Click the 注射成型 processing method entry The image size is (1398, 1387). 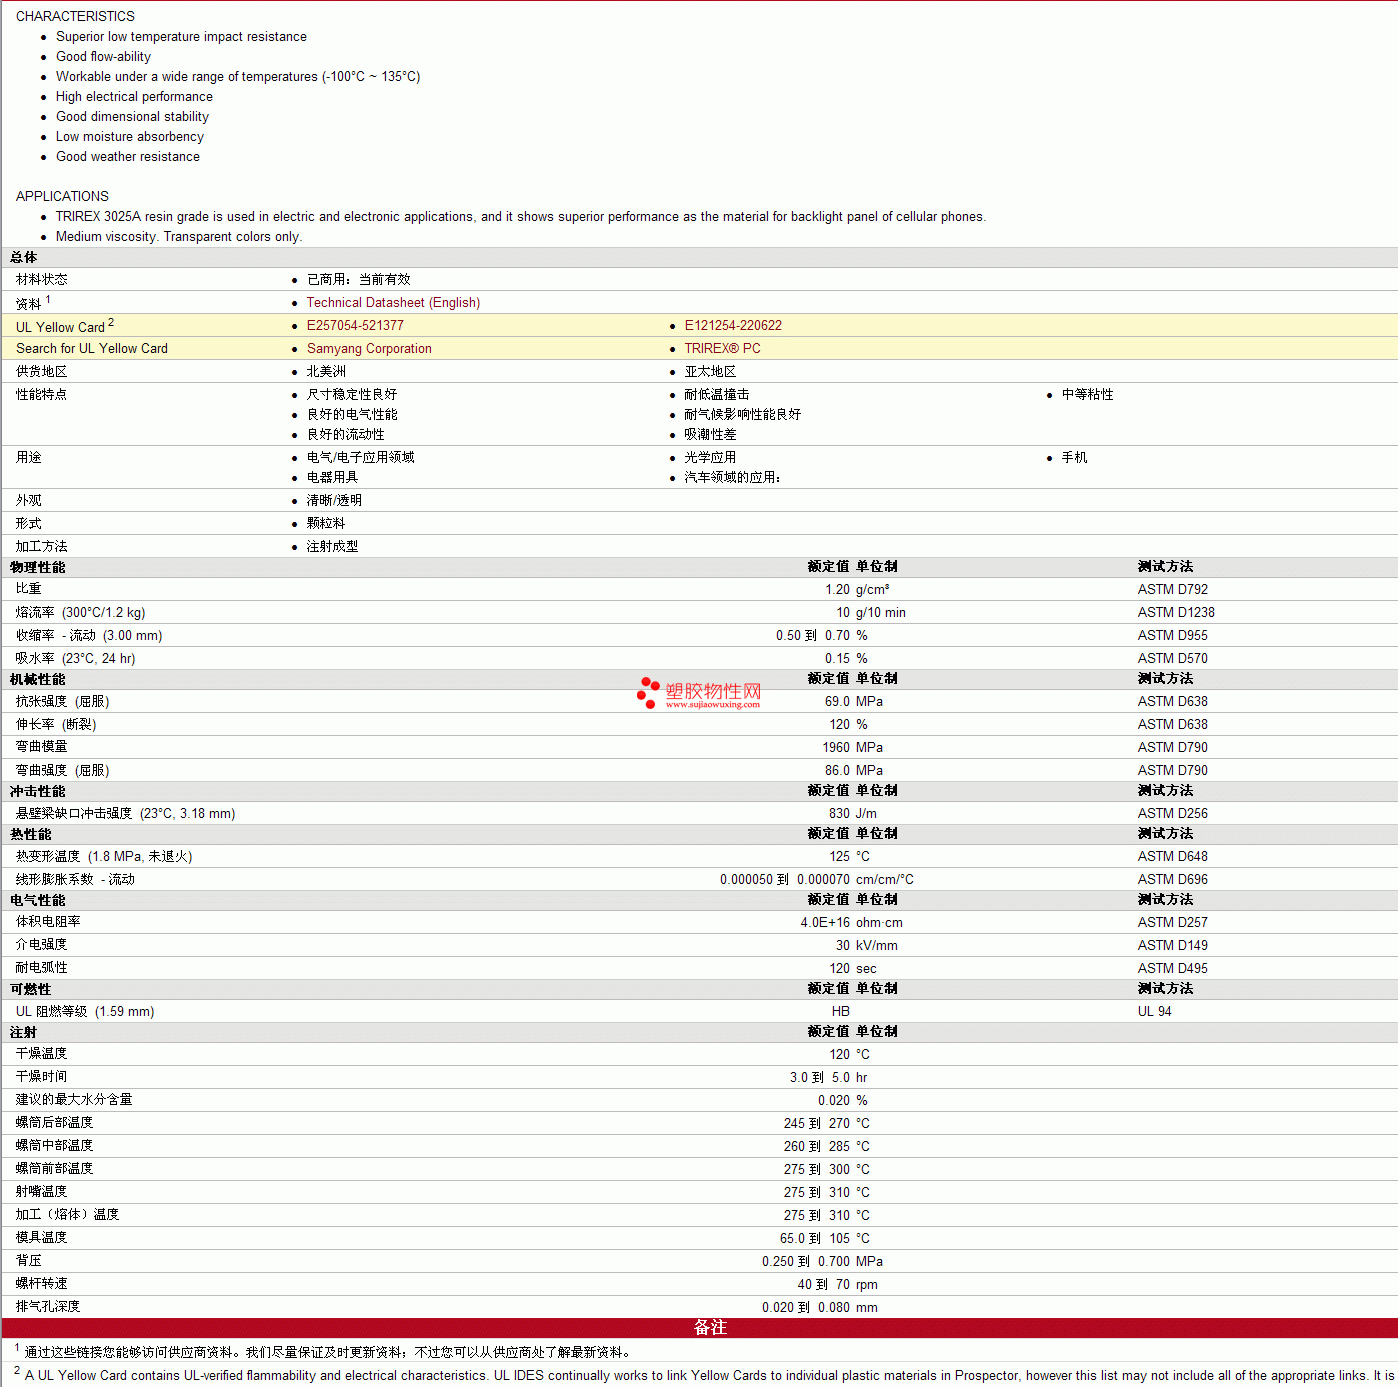point(332,547)
